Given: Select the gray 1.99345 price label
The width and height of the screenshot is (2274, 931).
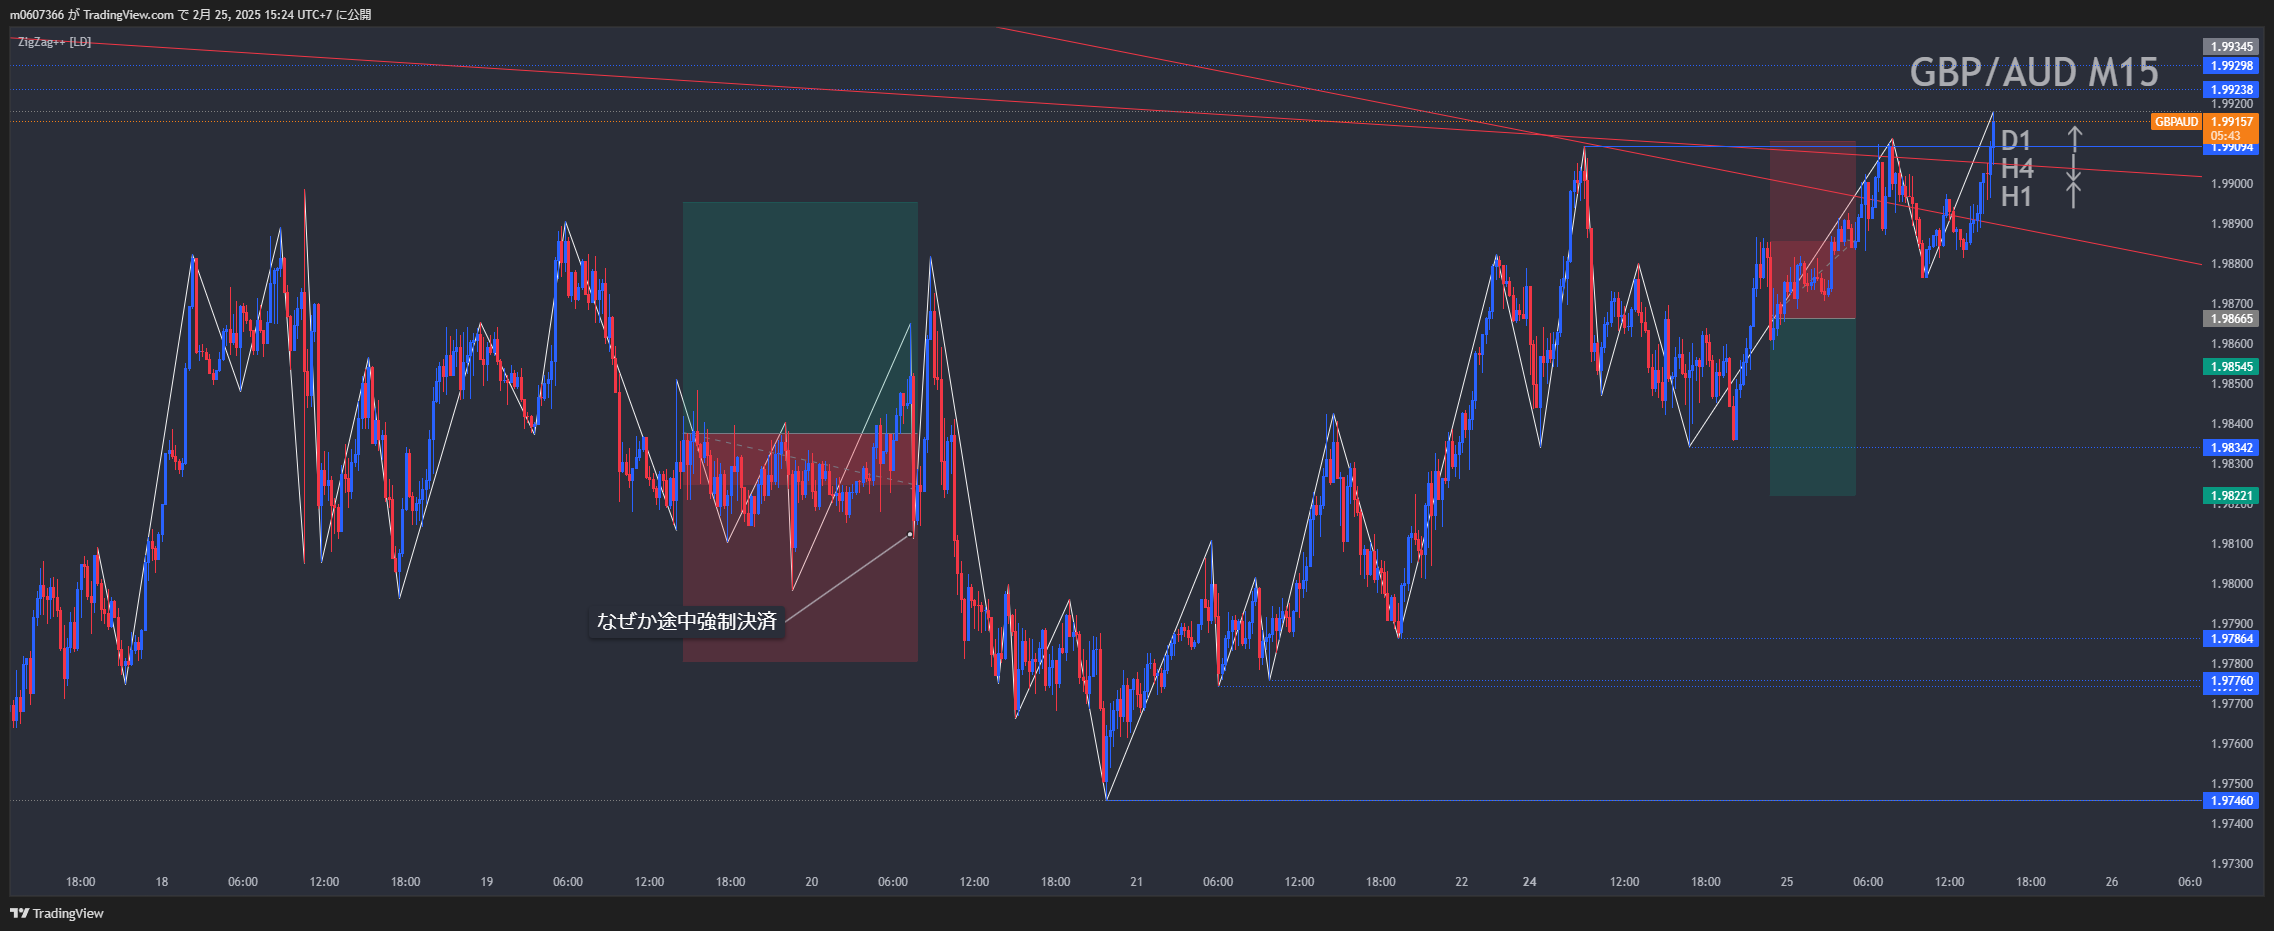Looking at the screenshot, I should (2231, 47).
